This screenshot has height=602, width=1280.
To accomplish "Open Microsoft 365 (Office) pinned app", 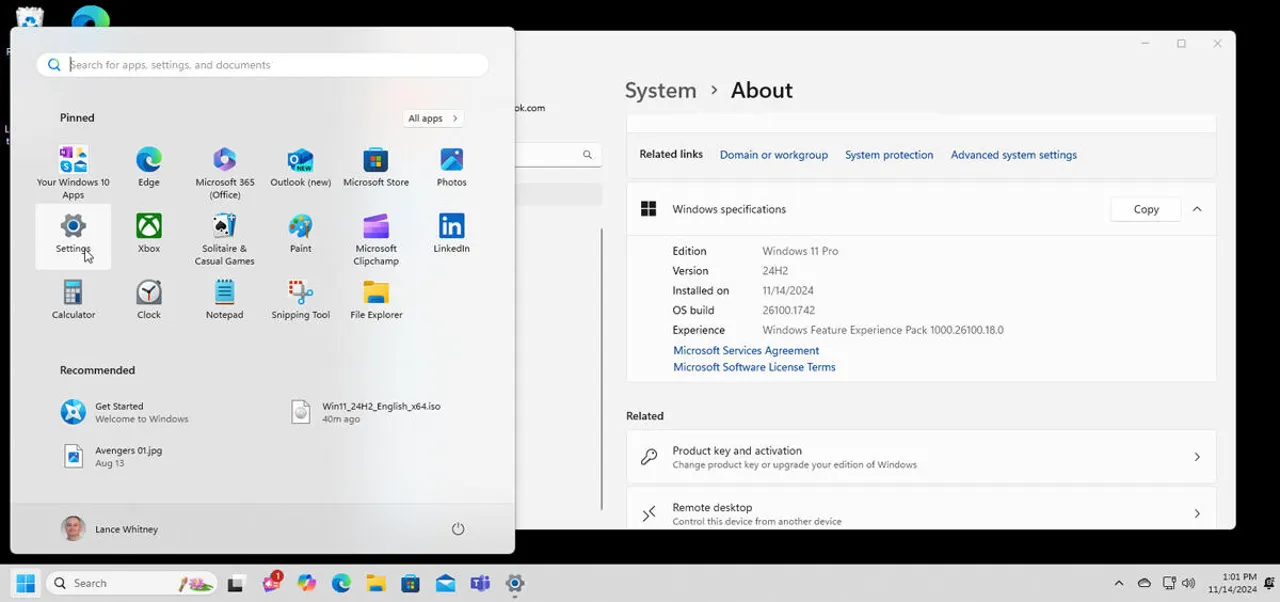I will pyautogui.click(x=224, y=171).
